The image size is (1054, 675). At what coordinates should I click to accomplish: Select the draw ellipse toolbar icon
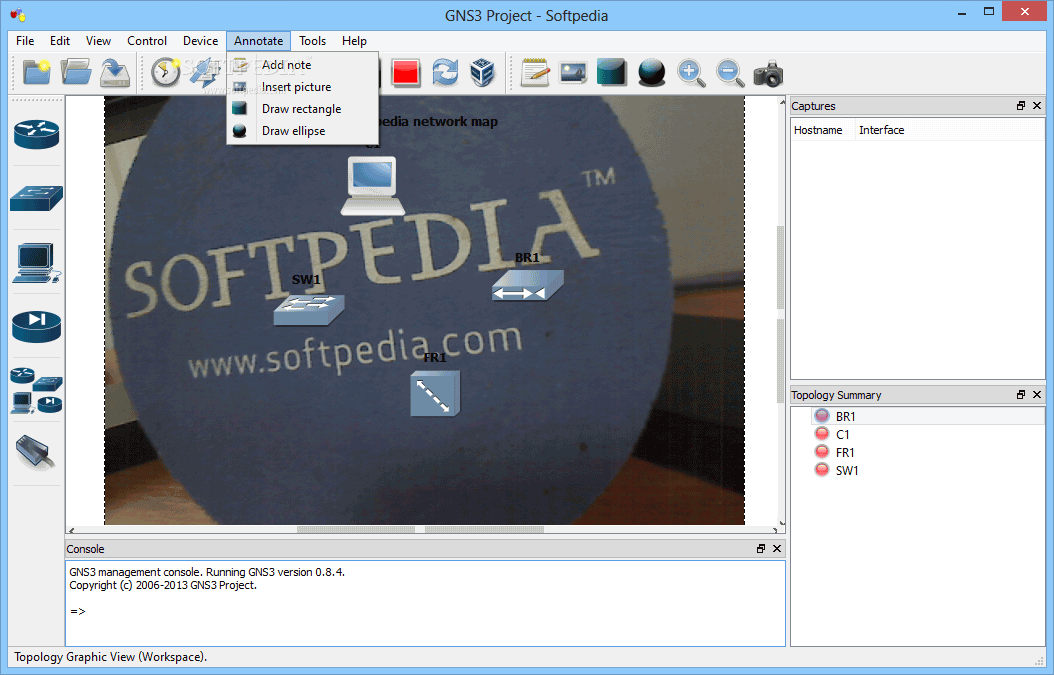651,72
